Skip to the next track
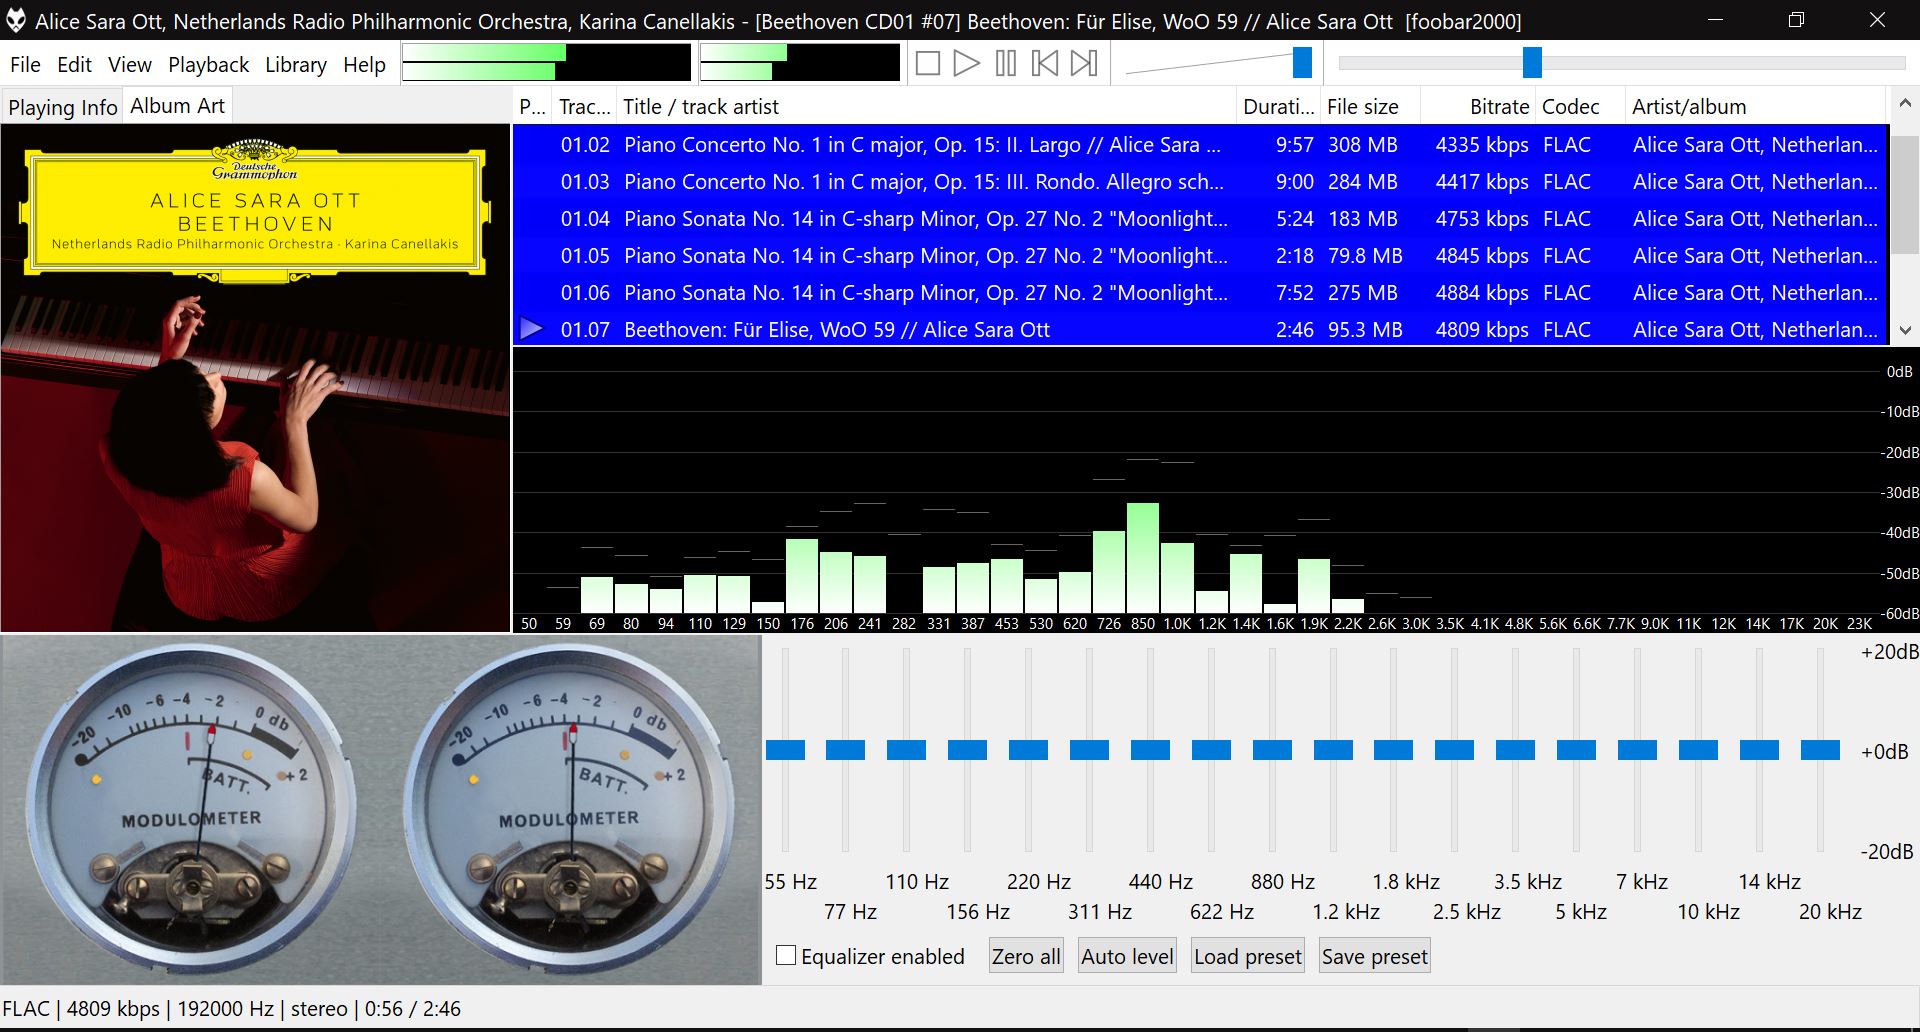The image size is (1920, 1032). 1084,64
